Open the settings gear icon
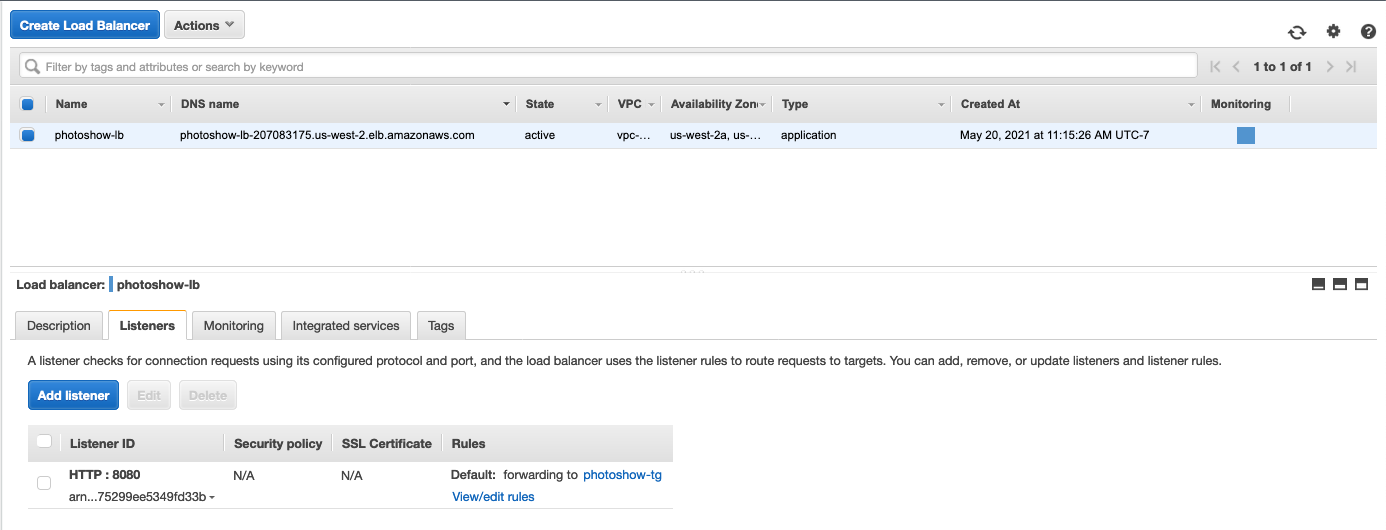 click(1333, 32)
